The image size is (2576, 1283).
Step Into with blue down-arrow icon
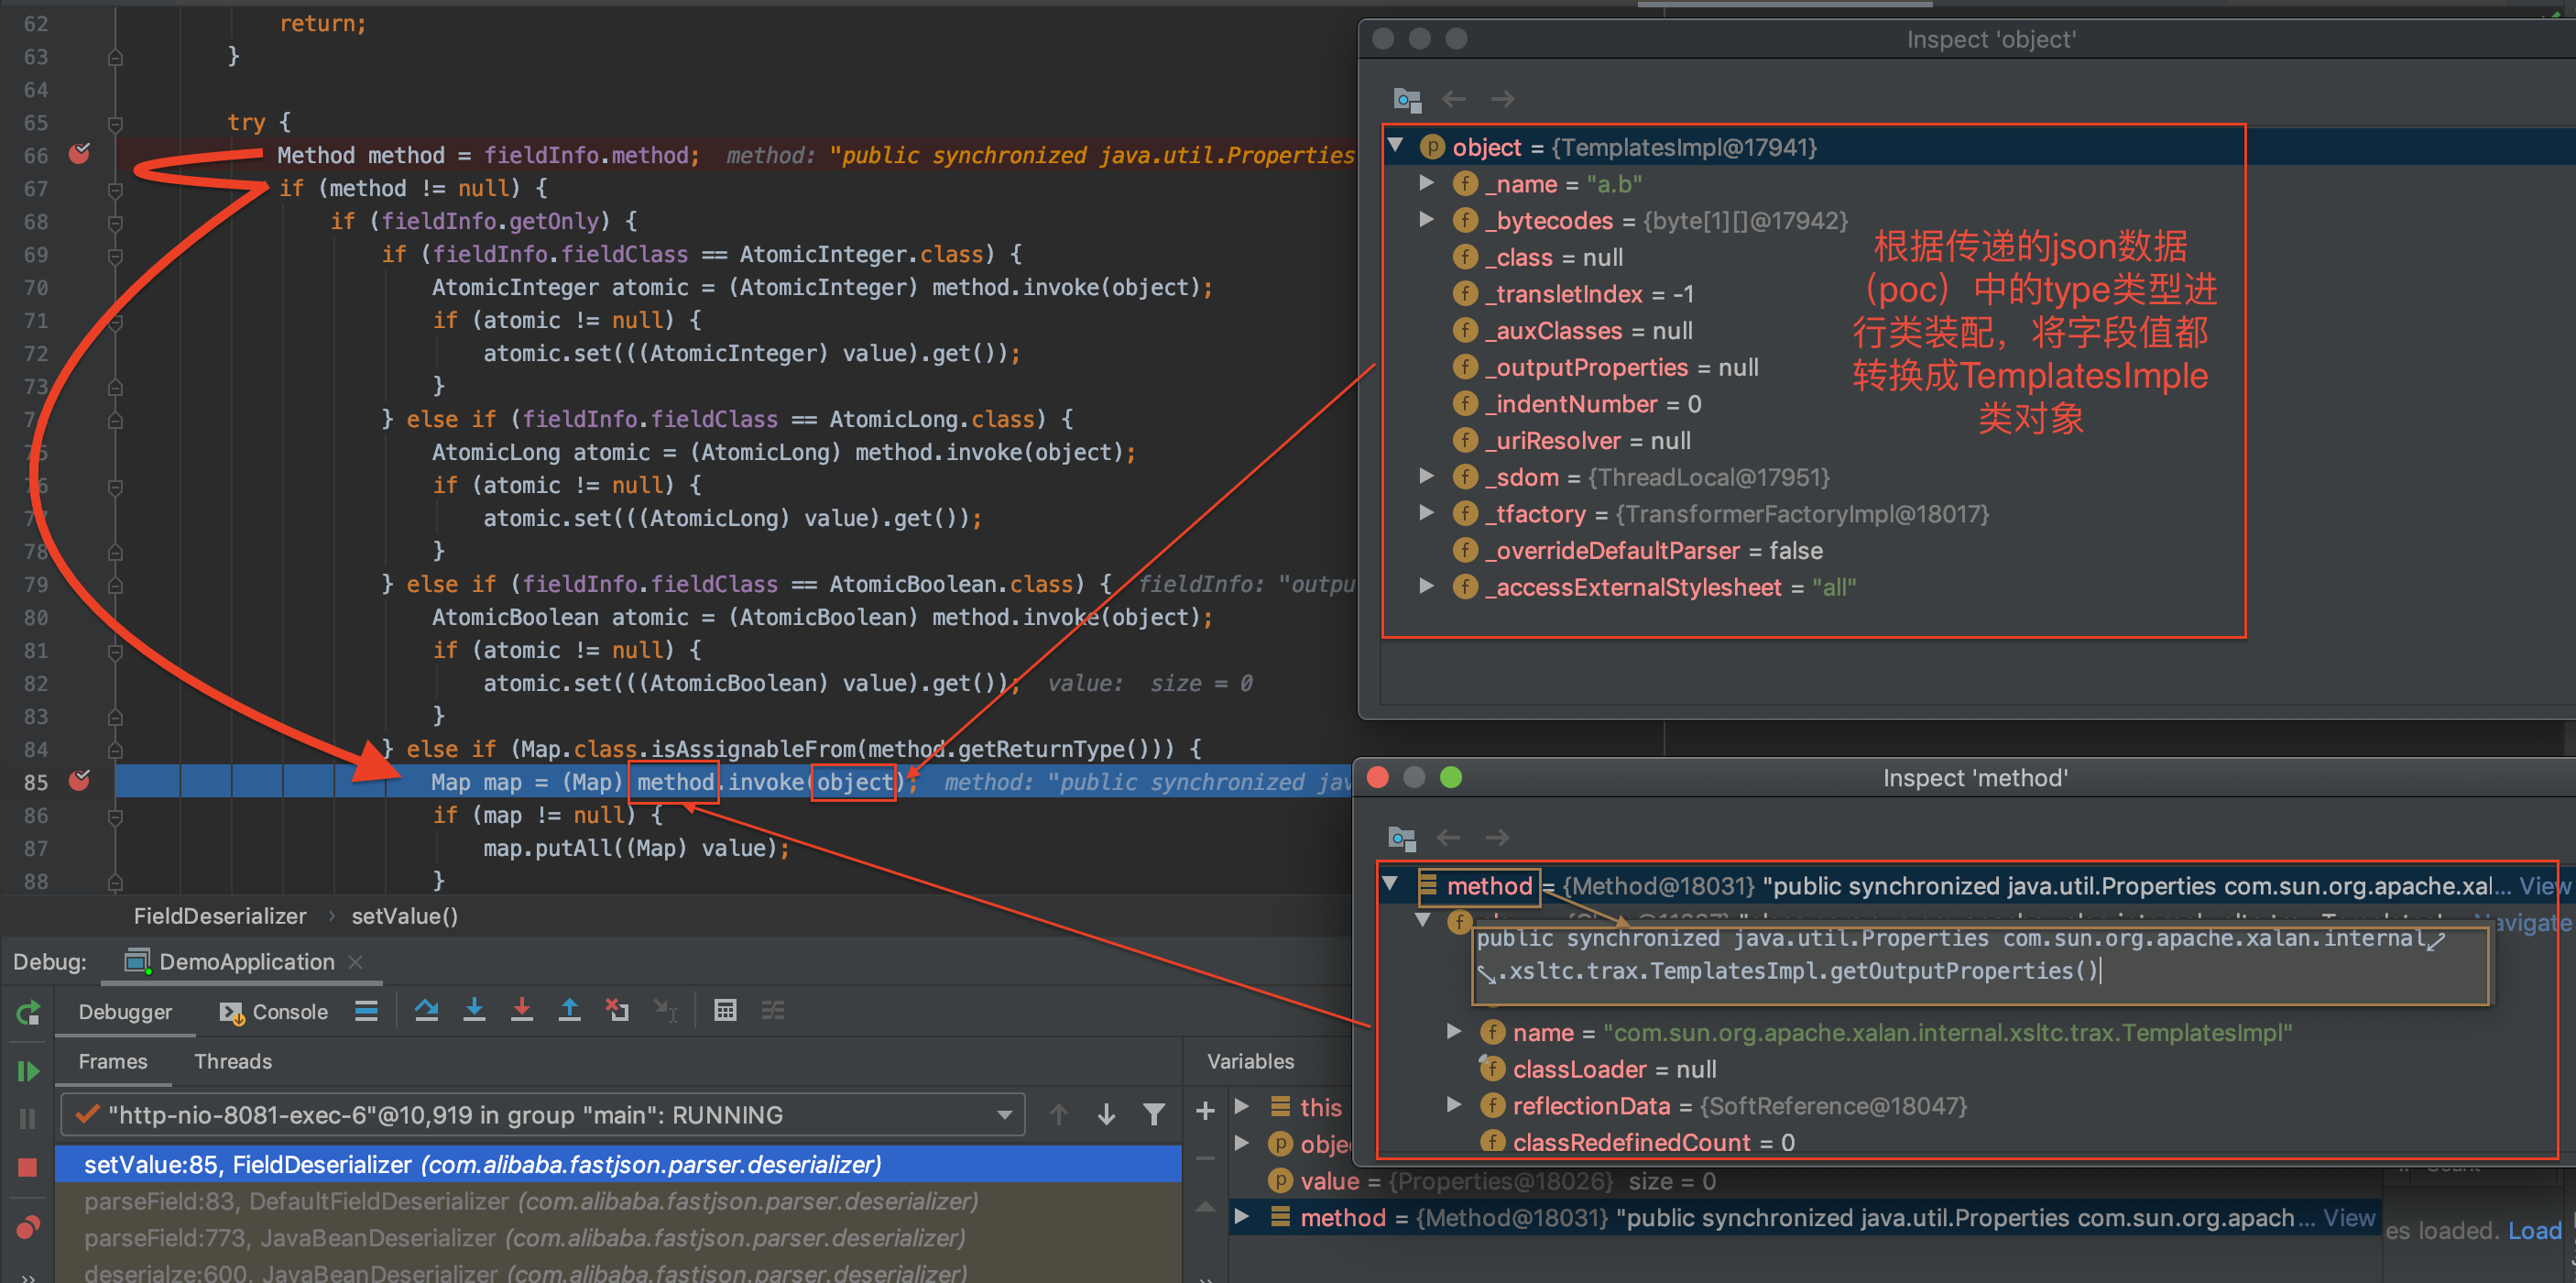point(474,1011)
